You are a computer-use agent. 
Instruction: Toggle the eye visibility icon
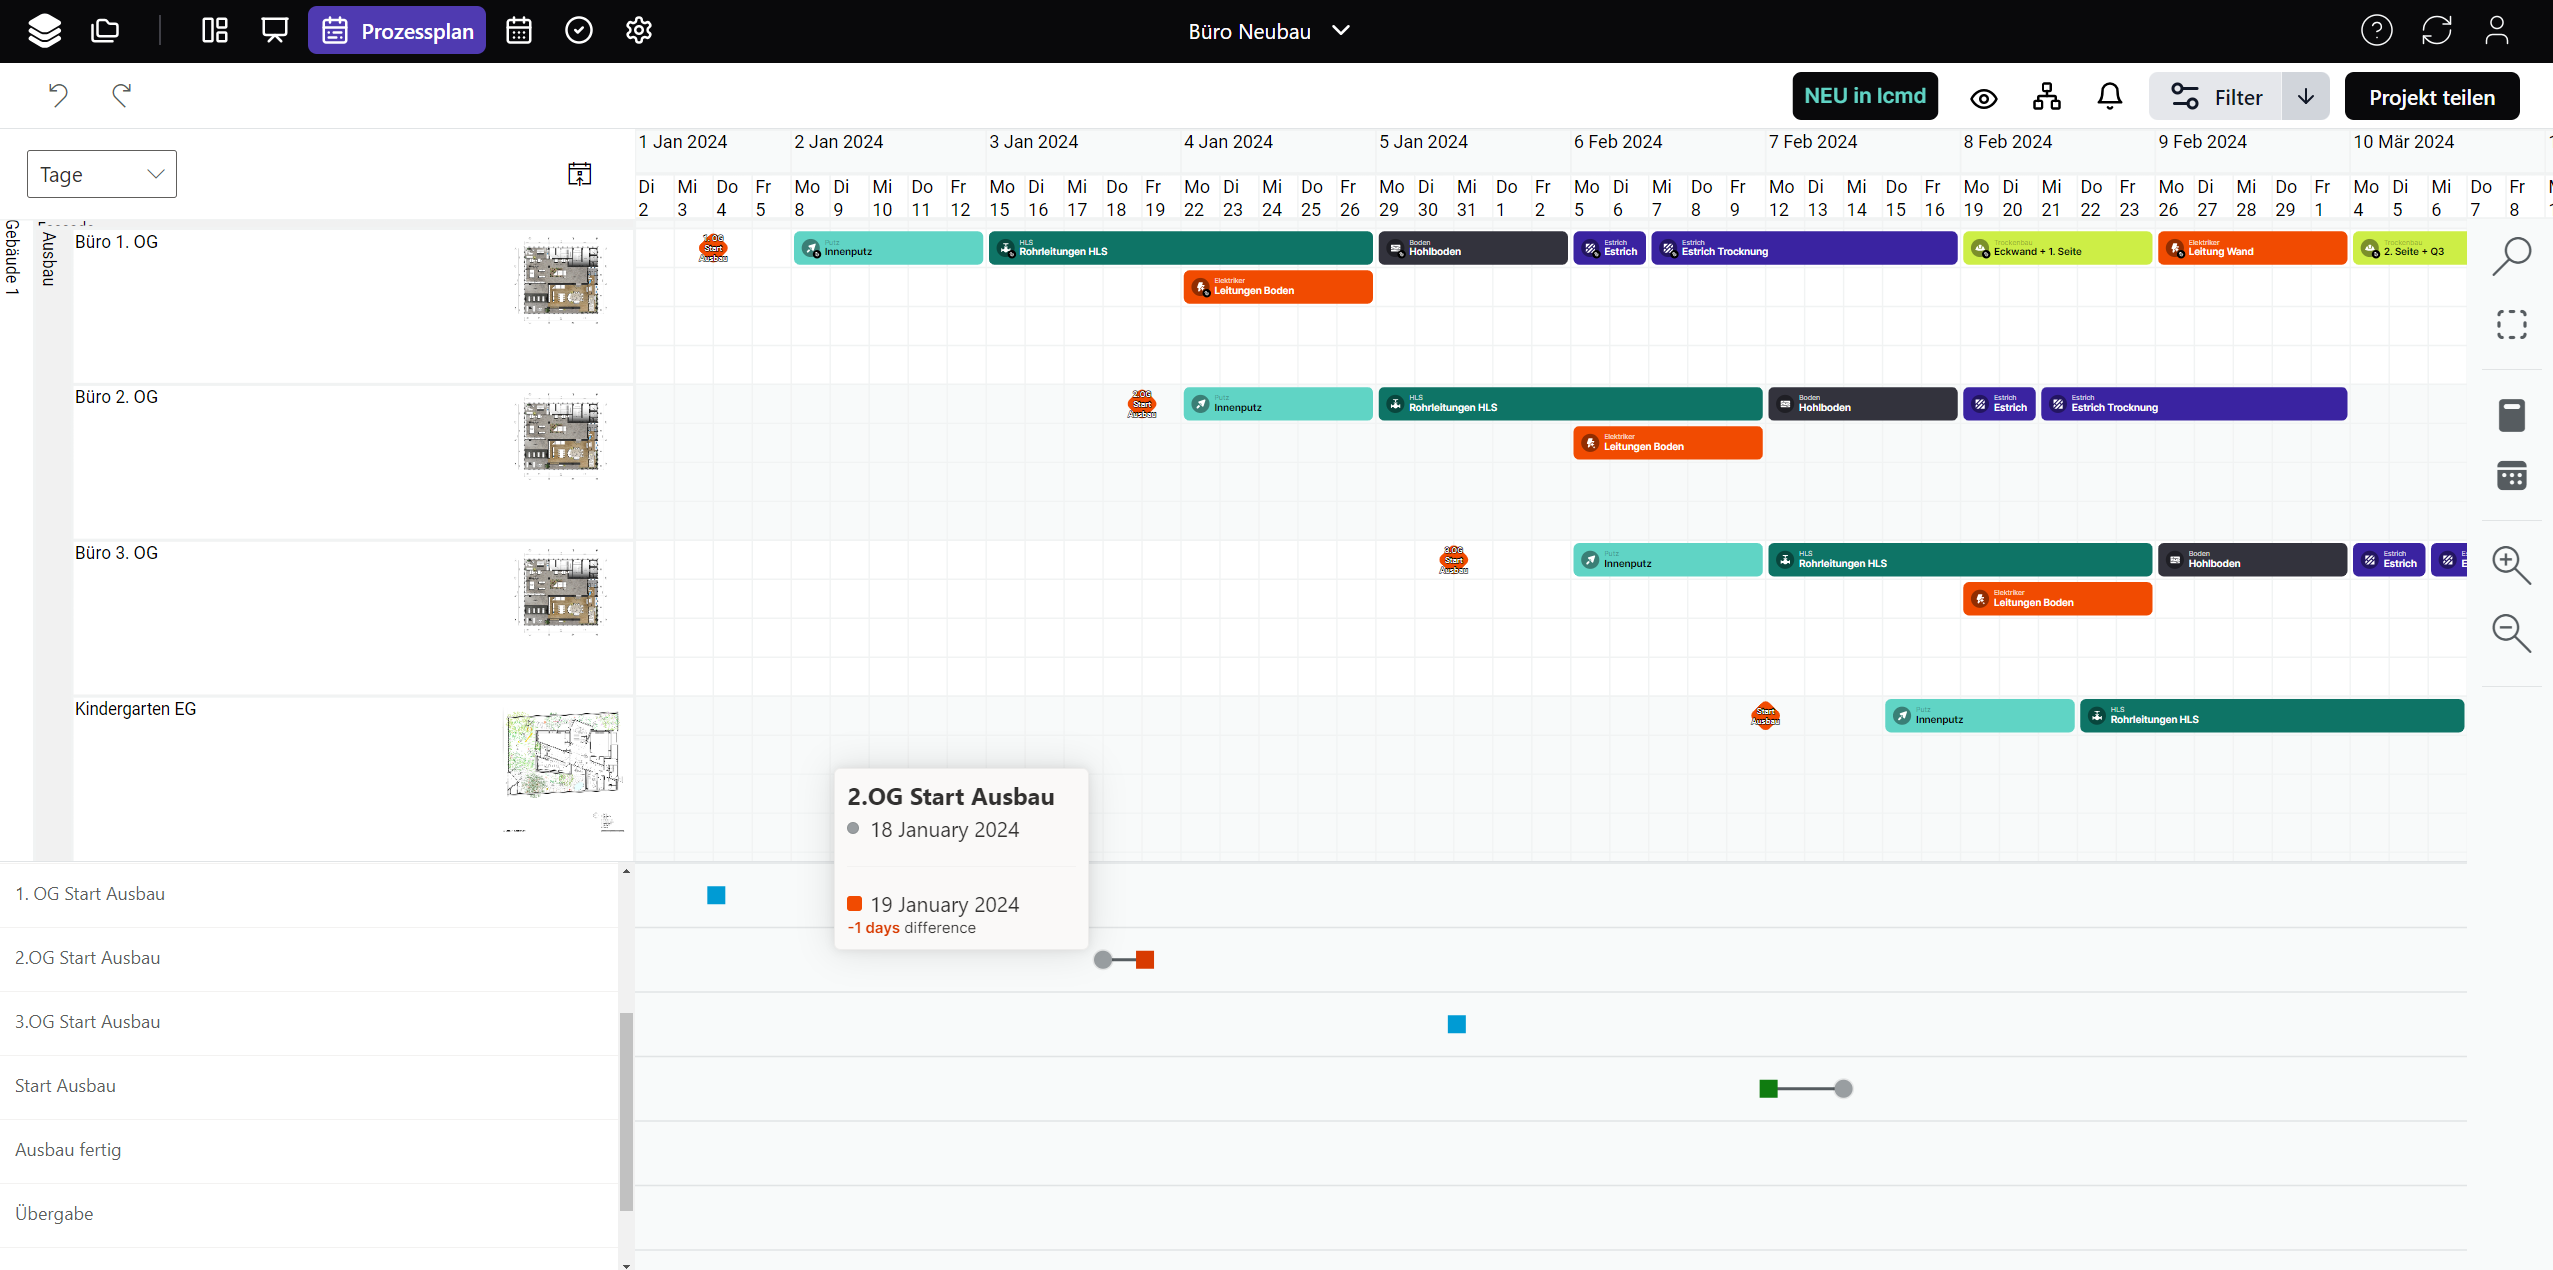tap(1983, 98)
